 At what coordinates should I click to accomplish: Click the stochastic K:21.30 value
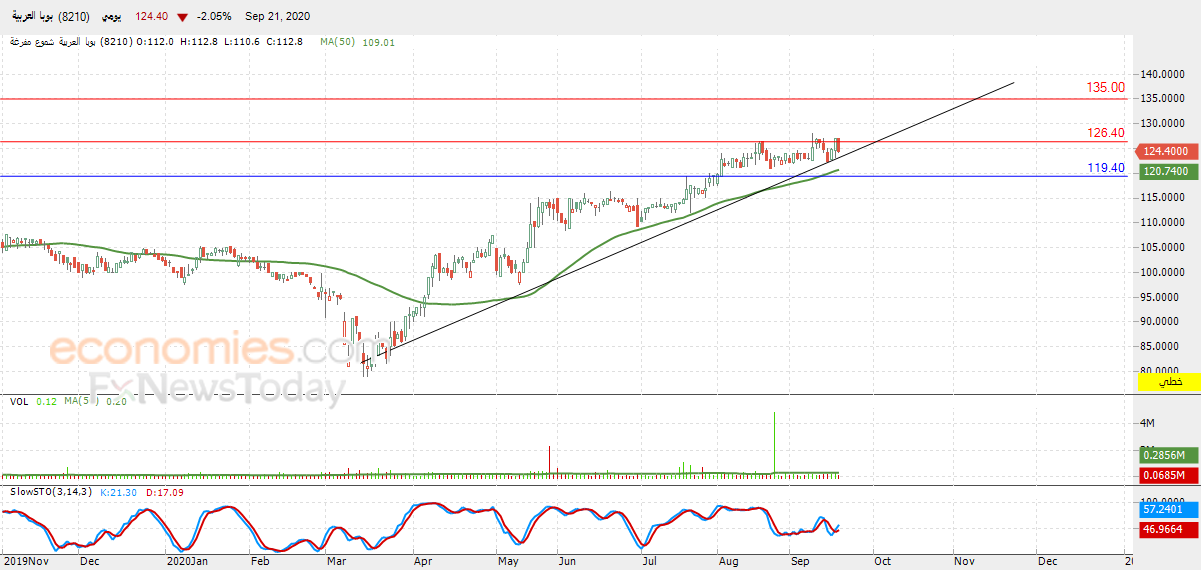tap(118, 492)
